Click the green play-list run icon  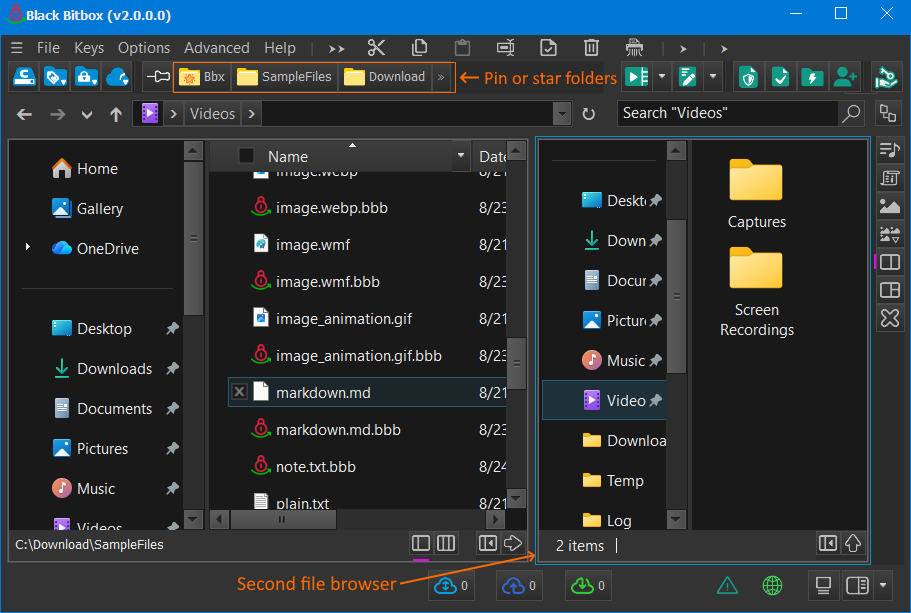coord(637,77)
